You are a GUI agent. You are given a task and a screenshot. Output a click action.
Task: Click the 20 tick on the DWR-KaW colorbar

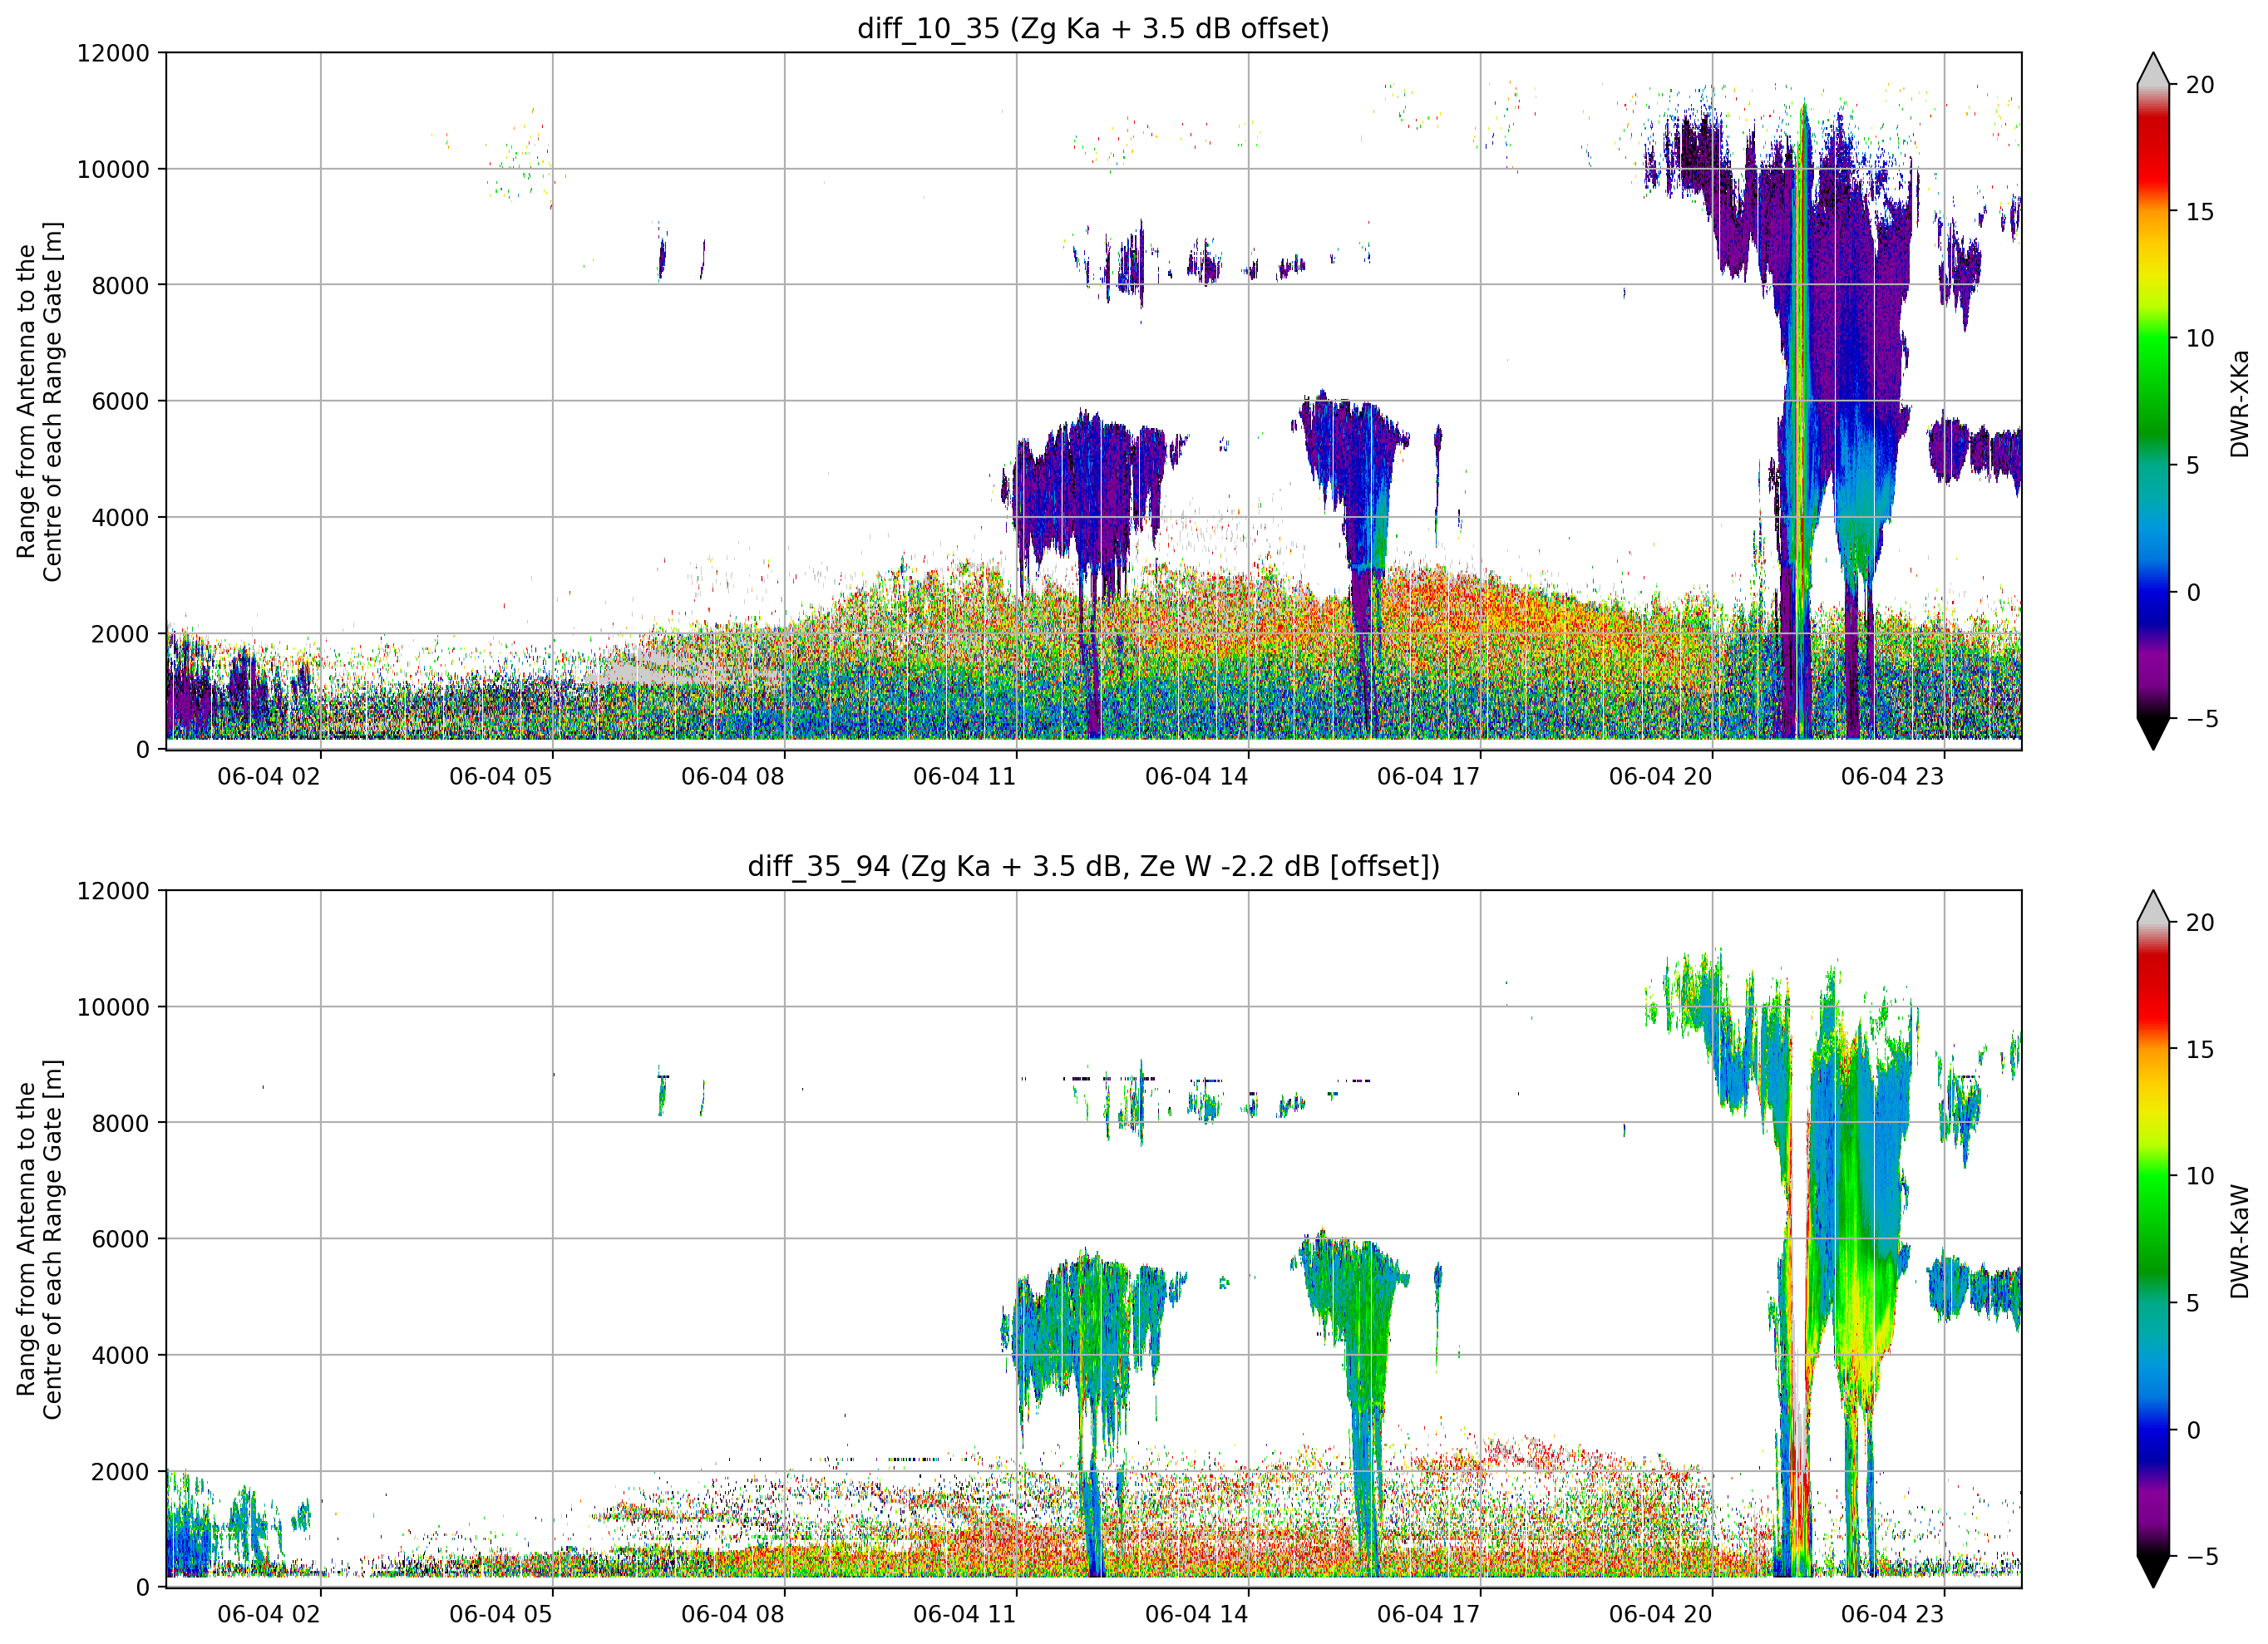point(2200,923)
